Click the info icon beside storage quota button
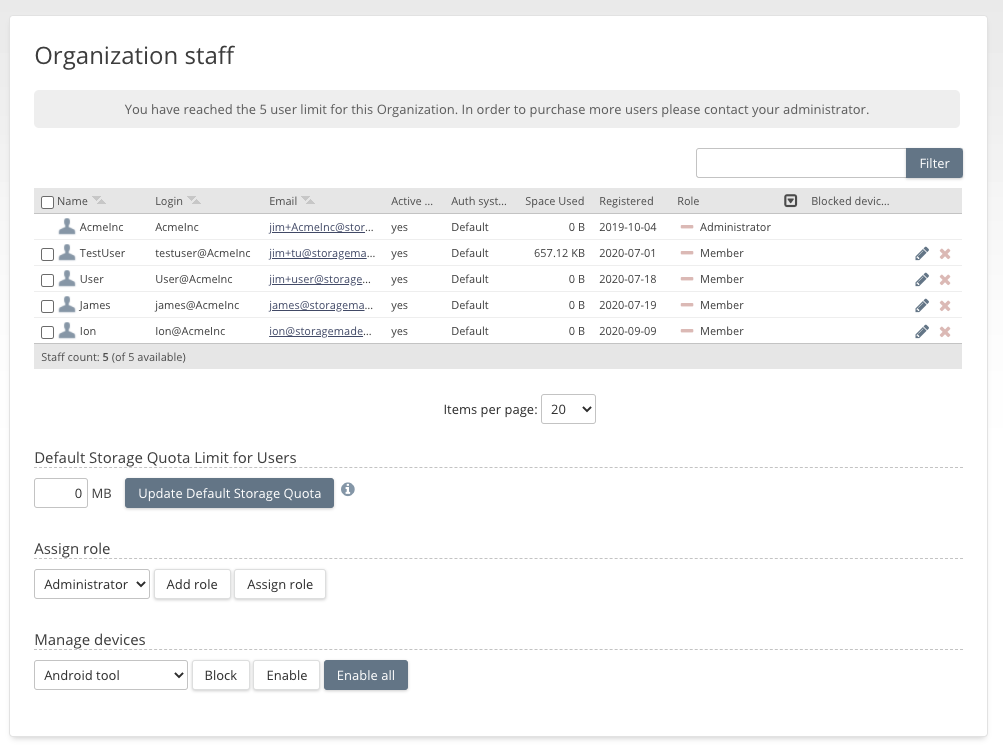The image size is (1003, 750). [348, 490]
